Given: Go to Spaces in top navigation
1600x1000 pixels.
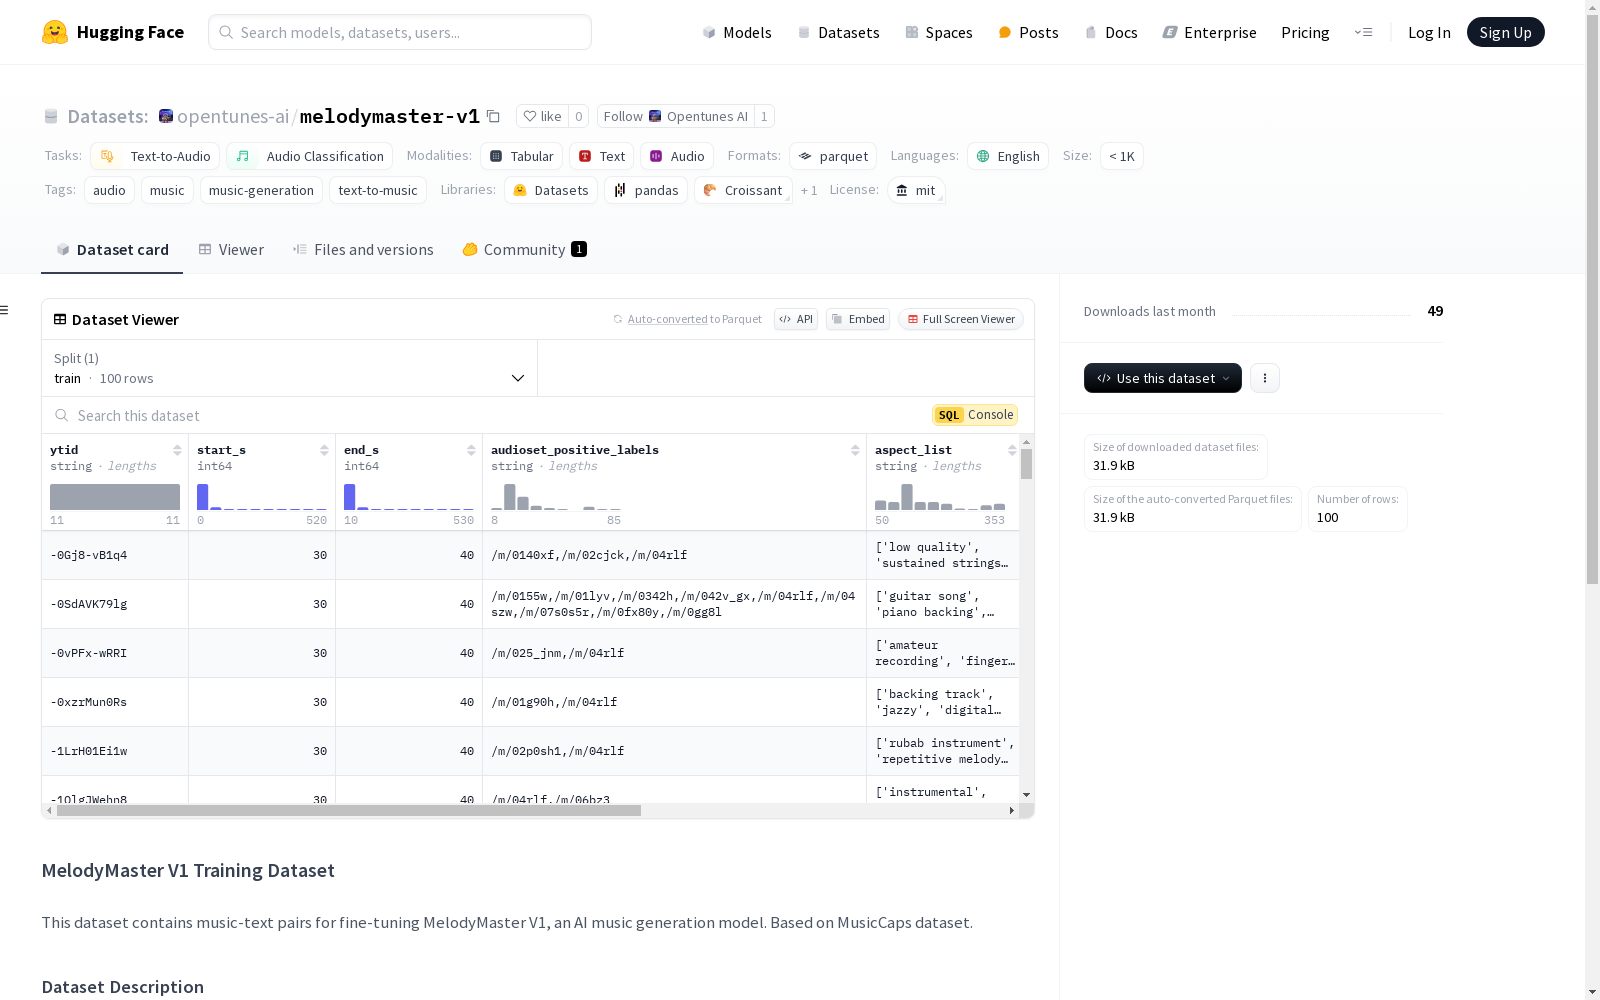Looking at the screenshot, I should (939, 32).
